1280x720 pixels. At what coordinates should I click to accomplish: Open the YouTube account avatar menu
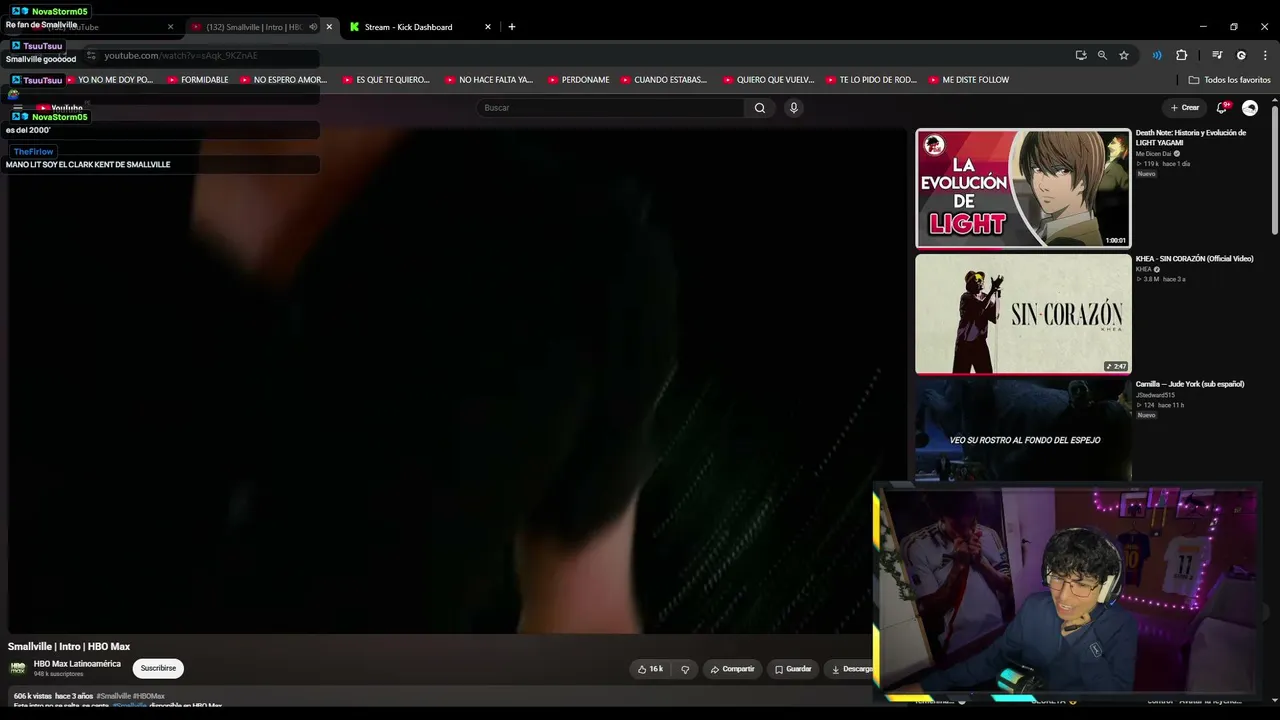tap(1250, 108)
